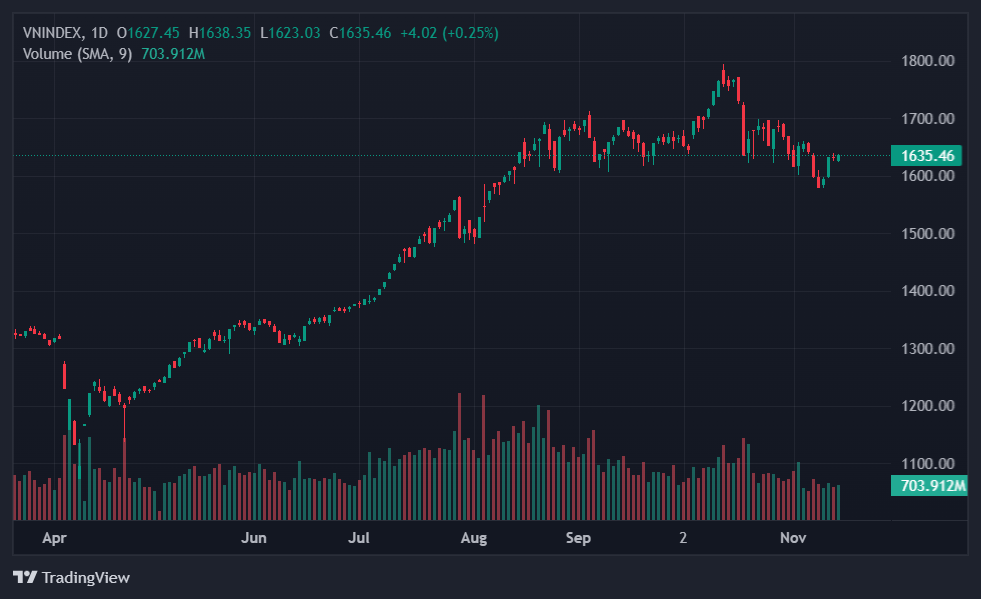The width and height of the screenshot is (981, 599).
Task: Click the "2" date marker on the time axis
Action: point(683,538)
